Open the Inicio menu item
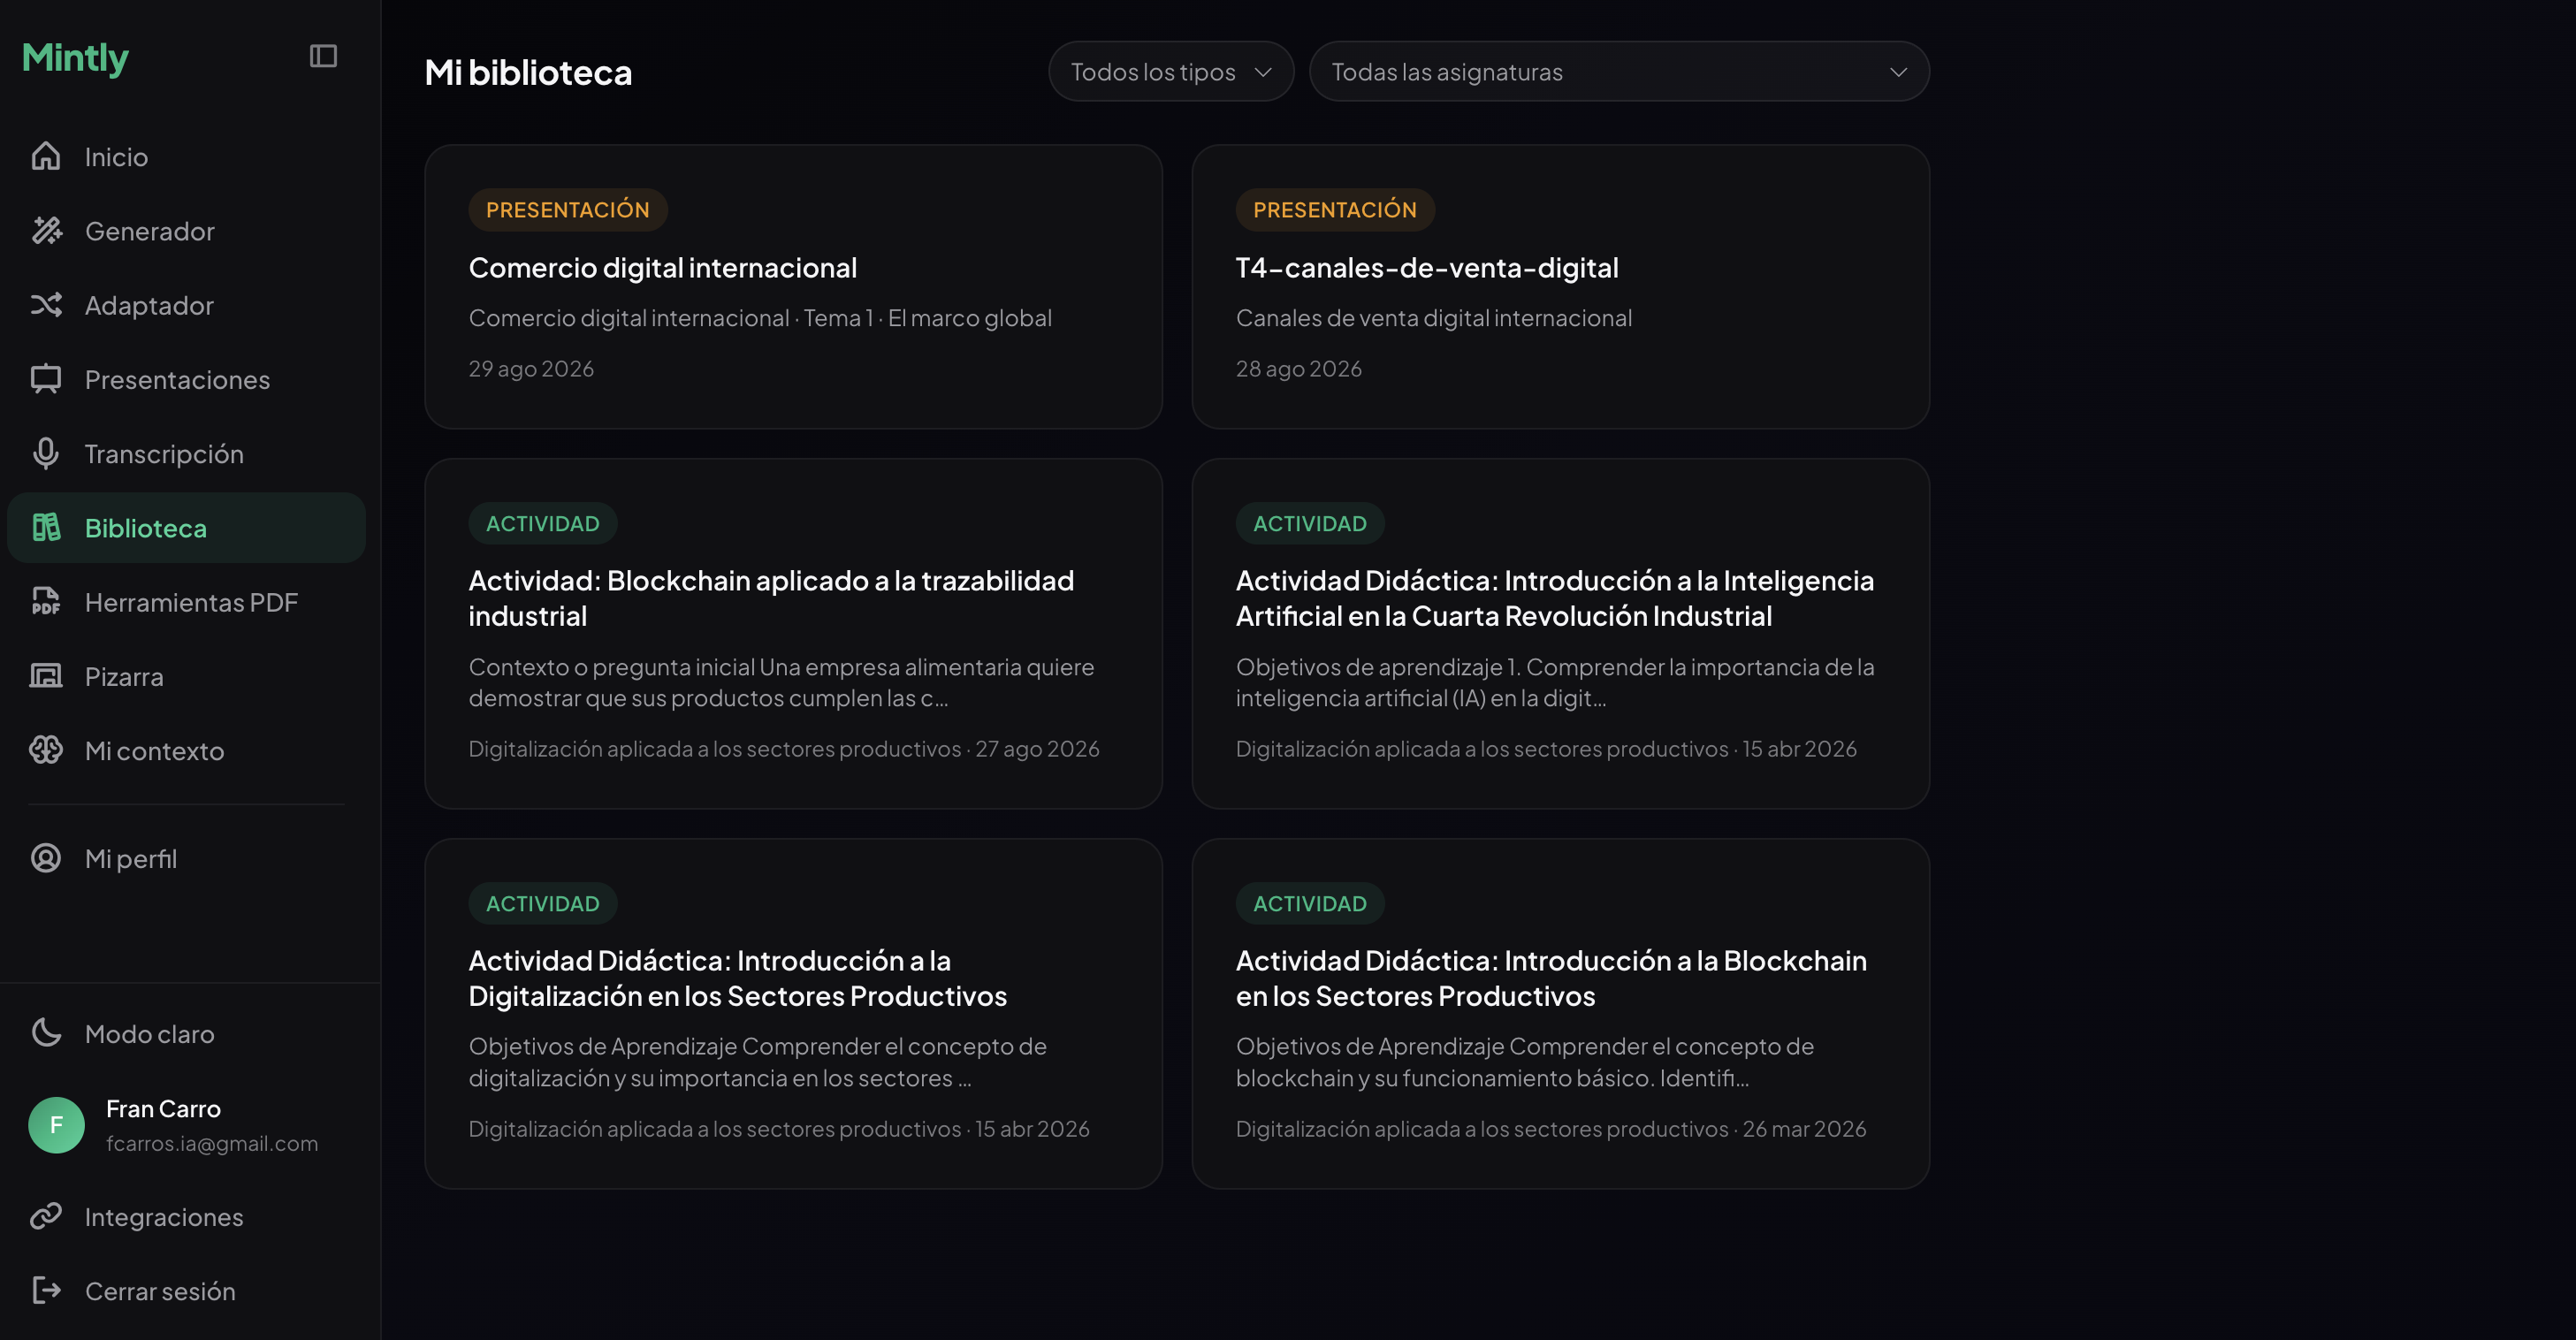The height and width of the screenshot is (1340, 2576). (x=186, y=157)
